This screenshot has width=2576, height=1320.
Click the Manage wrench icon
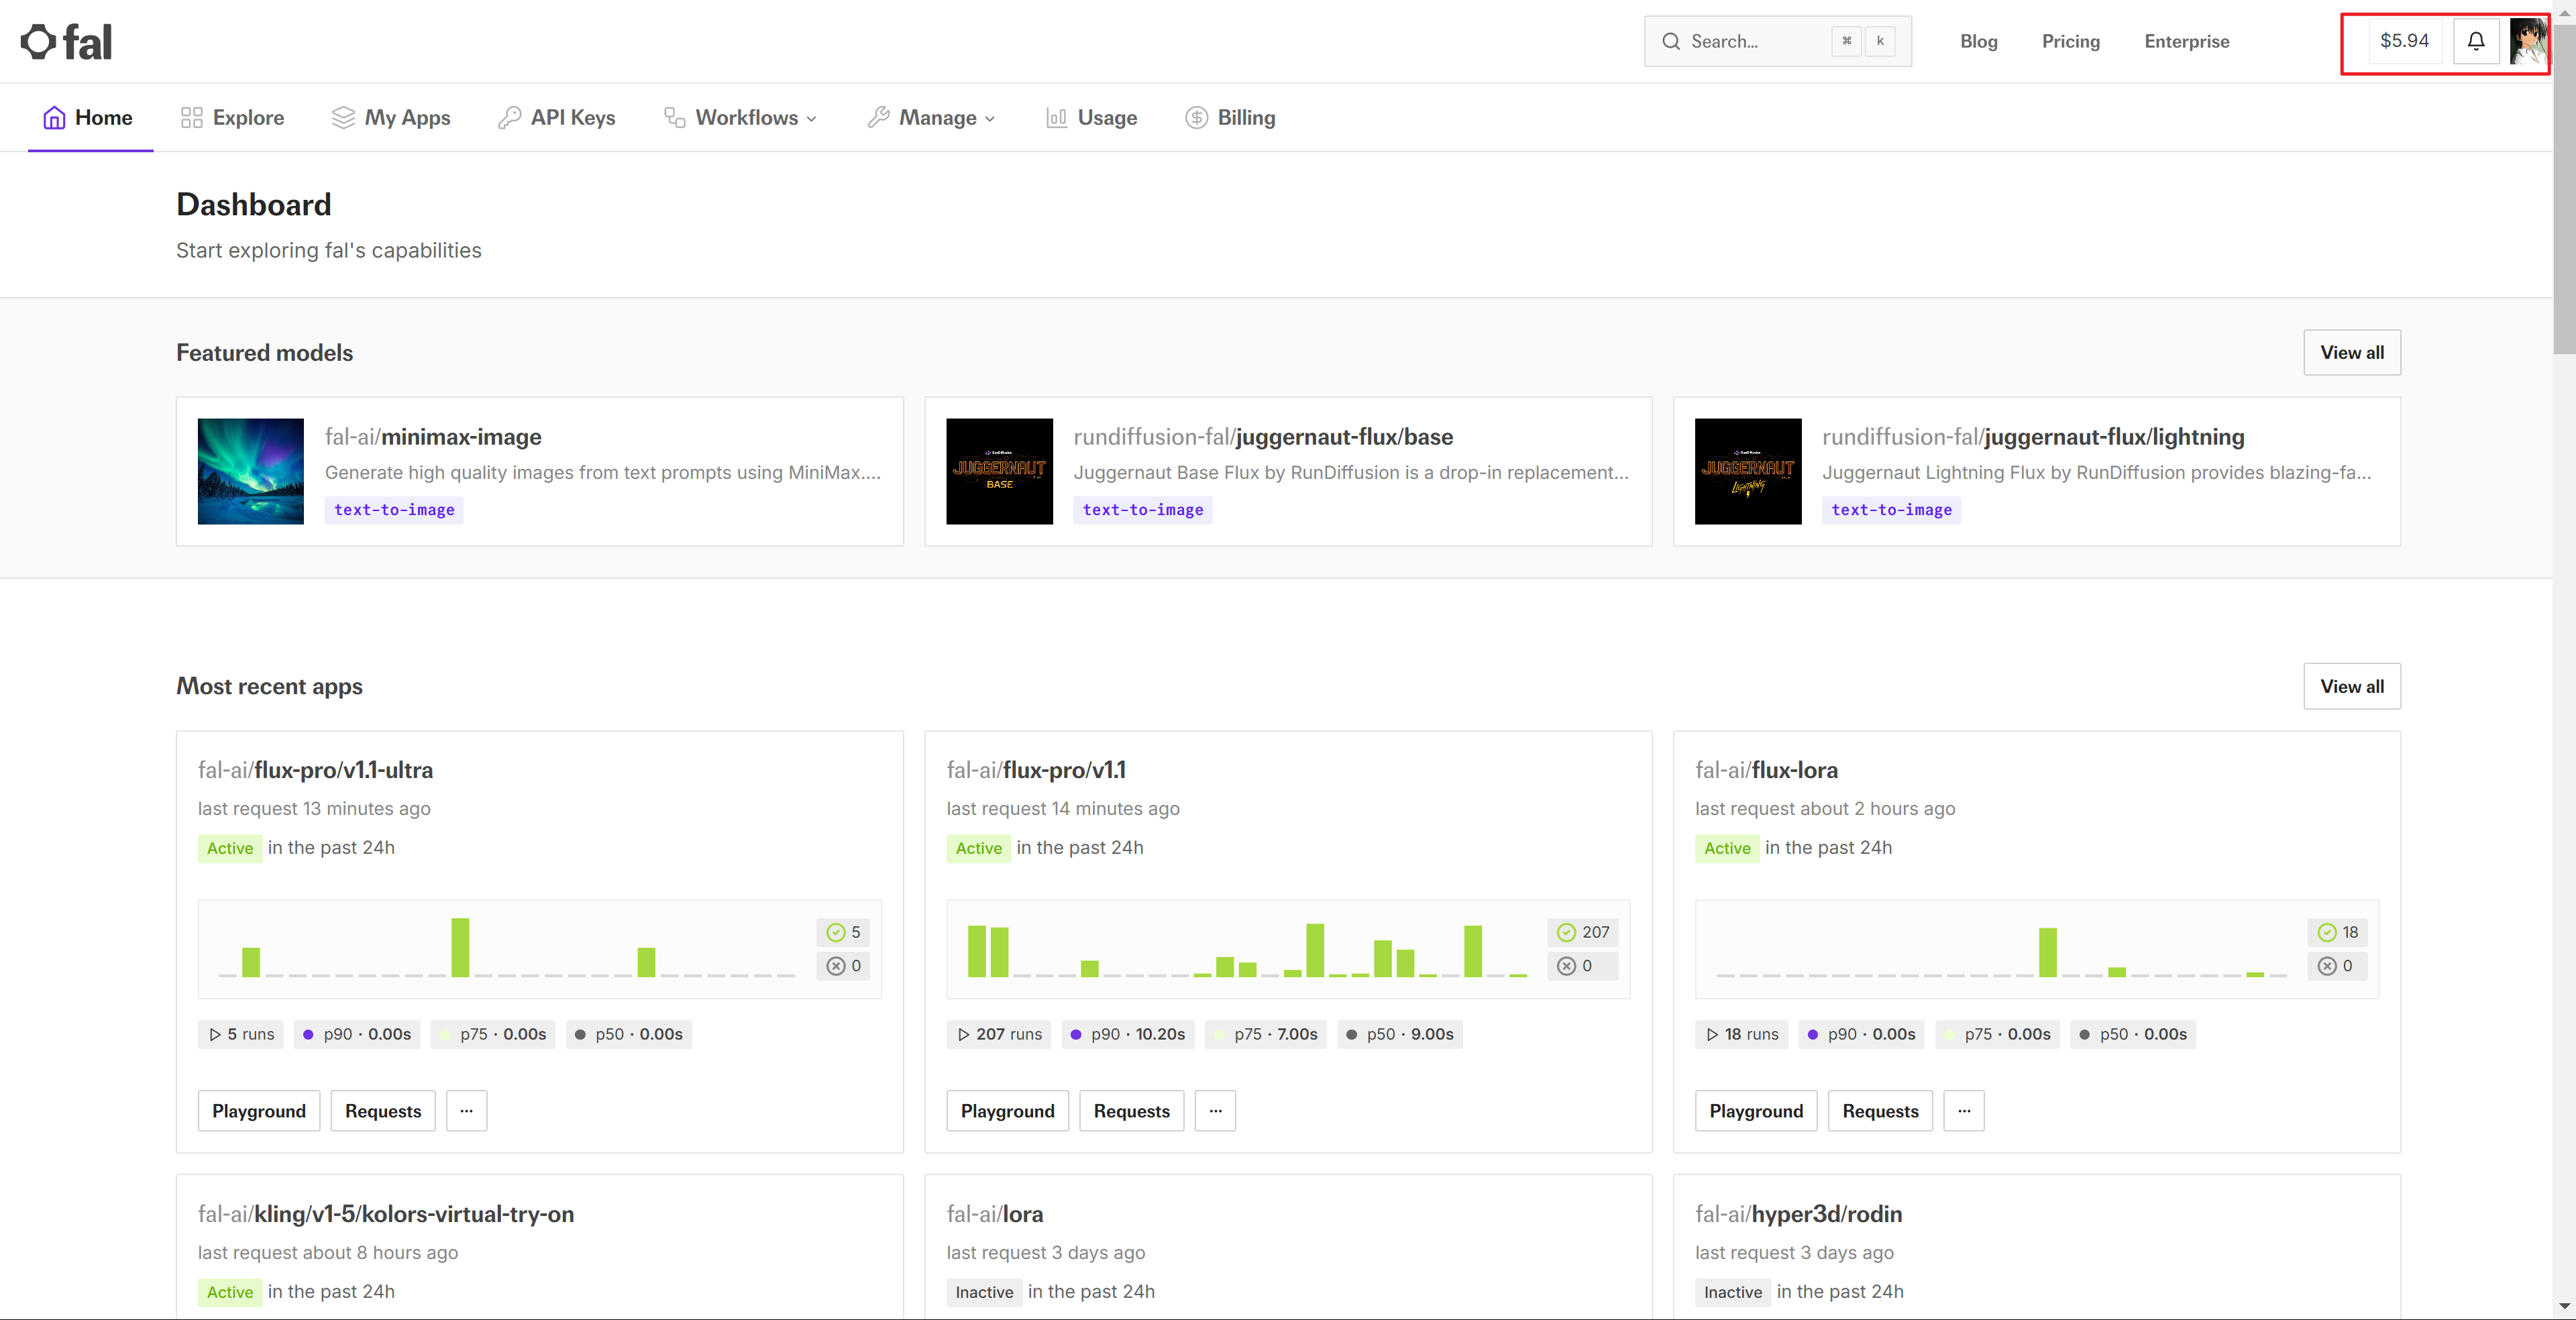click(x=878, y=118)
